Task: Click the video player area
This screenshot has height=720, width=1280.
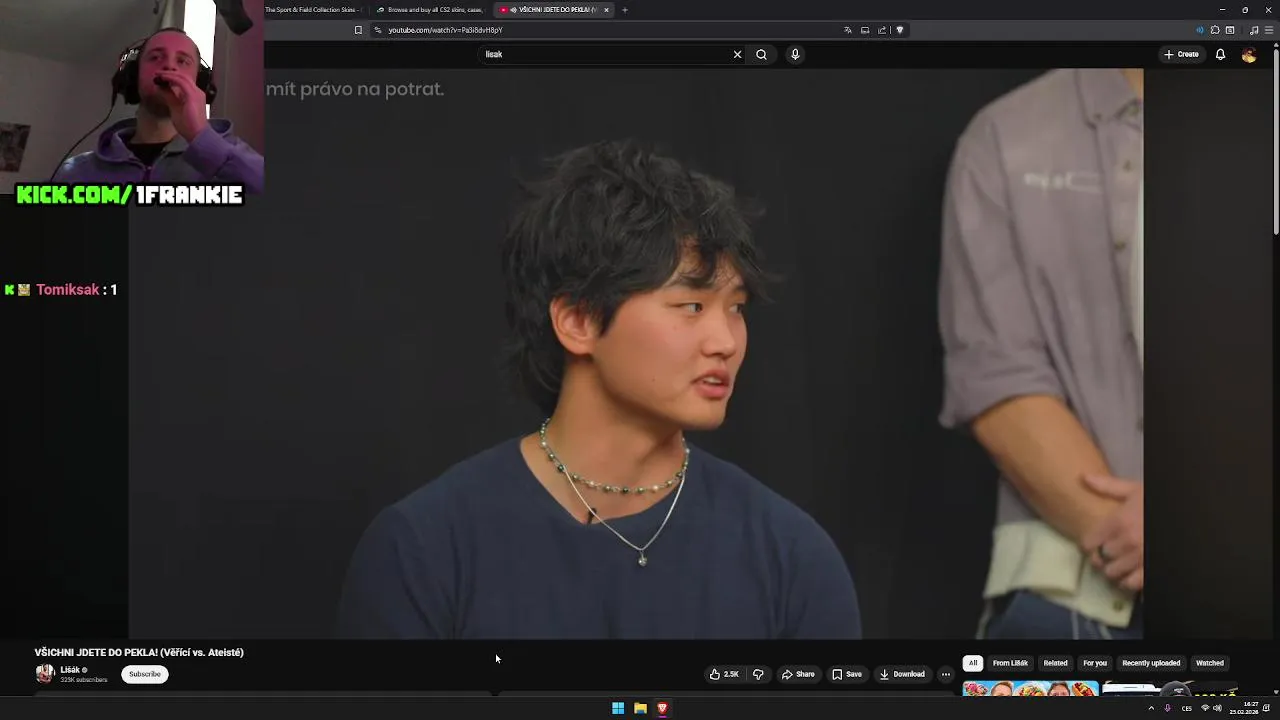Action: [x=636, y=353]
